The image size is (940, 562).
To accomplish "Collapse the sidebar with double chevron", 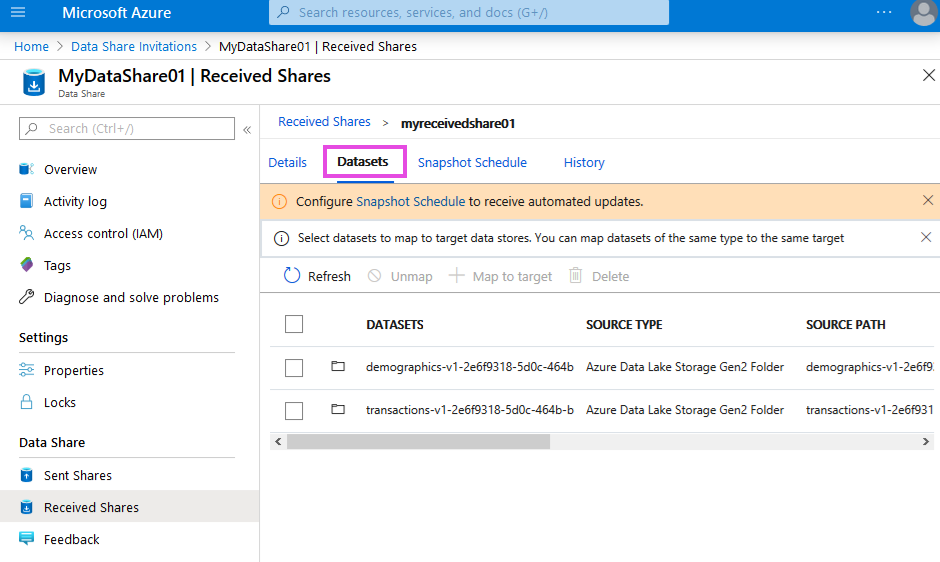I will (247, 130).
